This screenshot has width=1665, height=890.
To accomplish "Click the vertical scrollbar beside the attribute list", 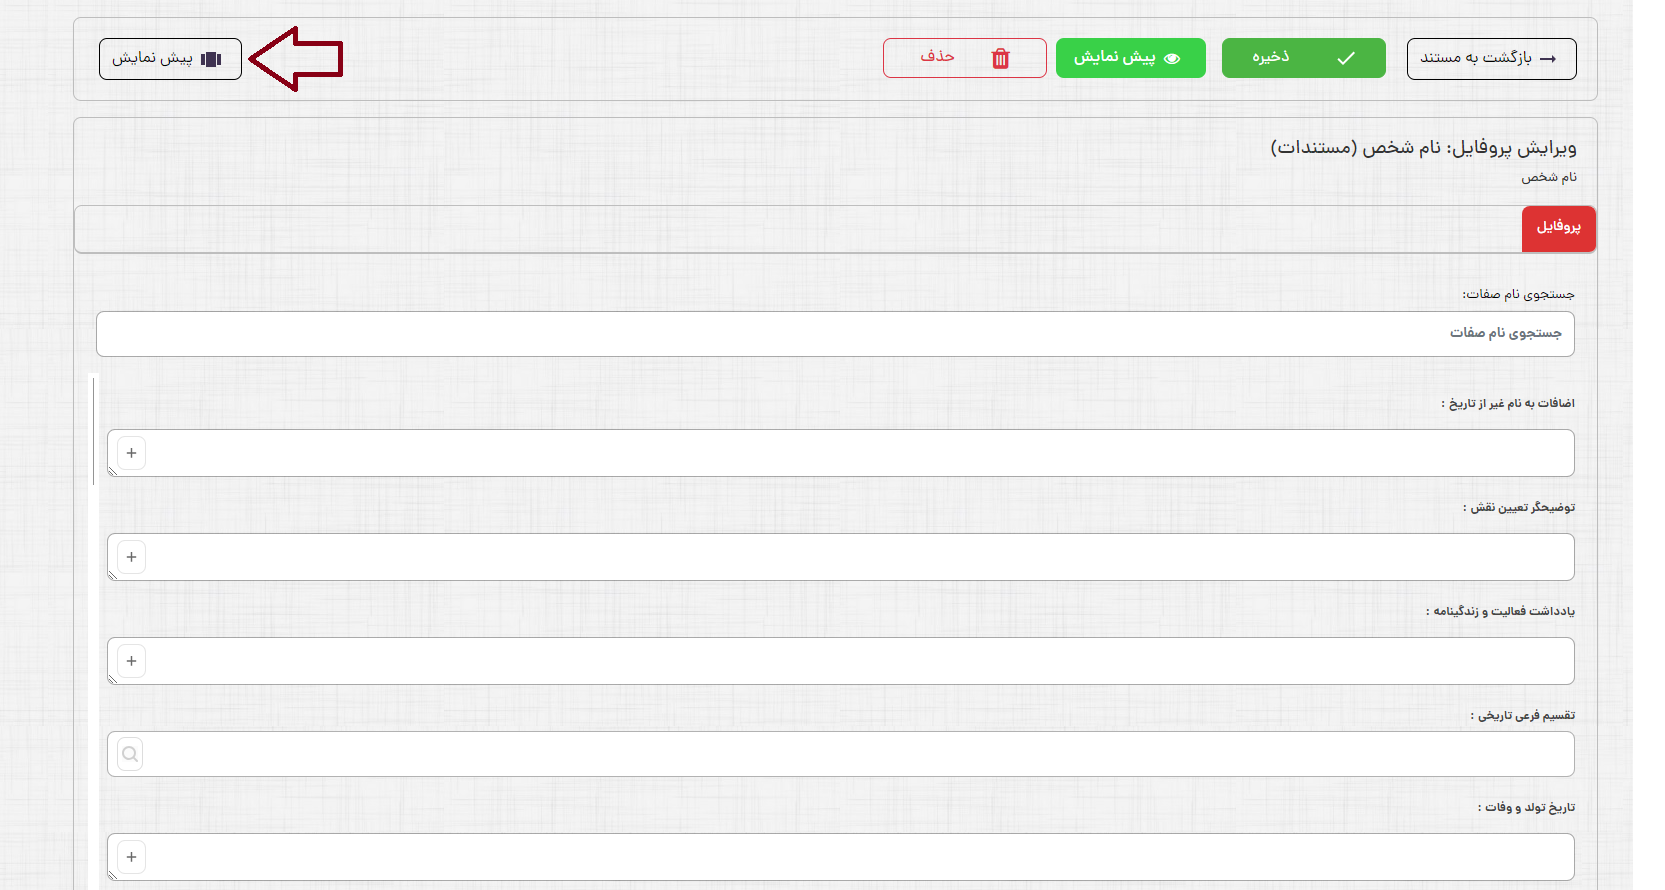I will [x=94, y=430].
